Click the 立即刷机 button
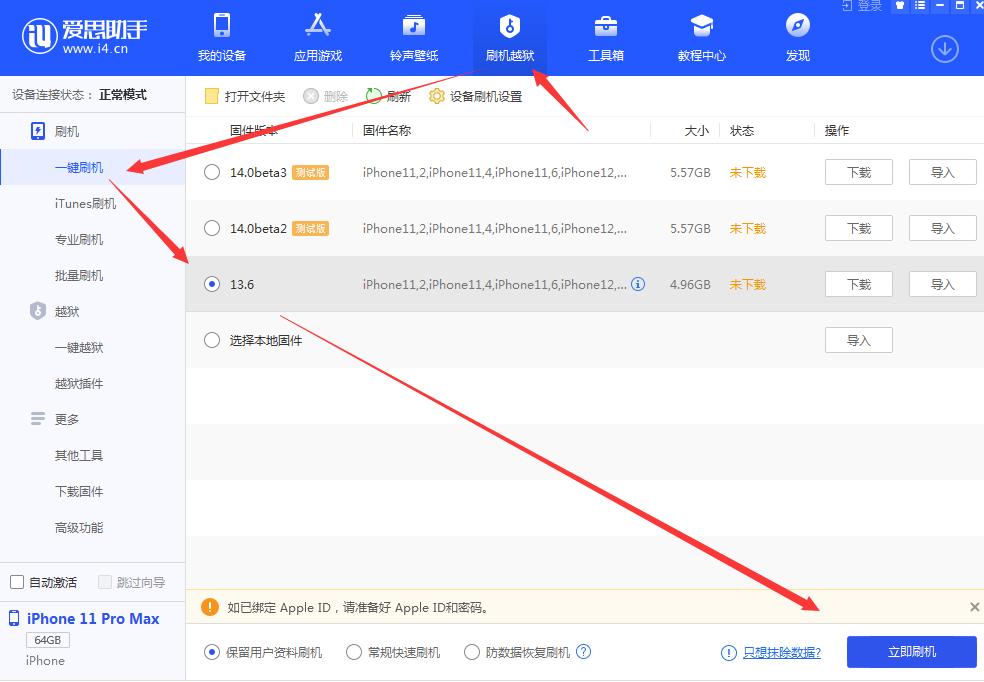Screen dimensions: 984x682 [910, 651]
